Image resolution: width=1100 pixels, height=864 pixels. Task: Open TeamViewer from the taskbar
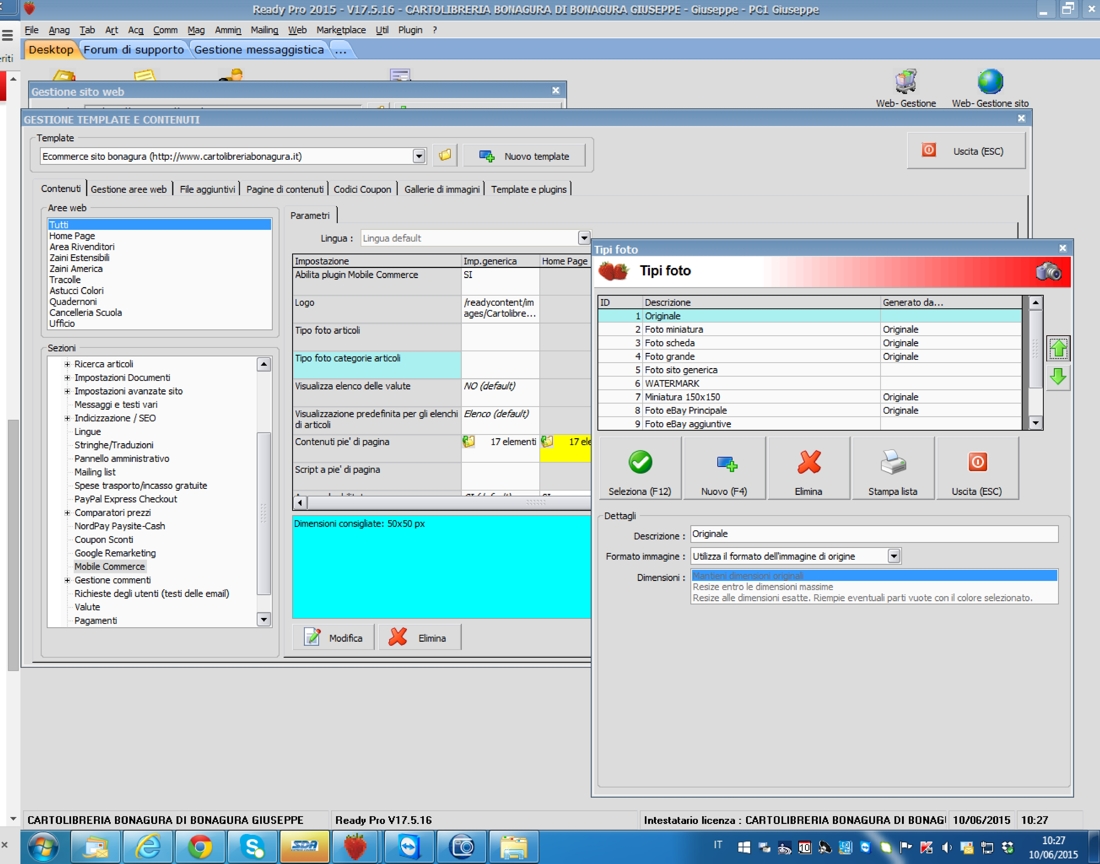409,847
